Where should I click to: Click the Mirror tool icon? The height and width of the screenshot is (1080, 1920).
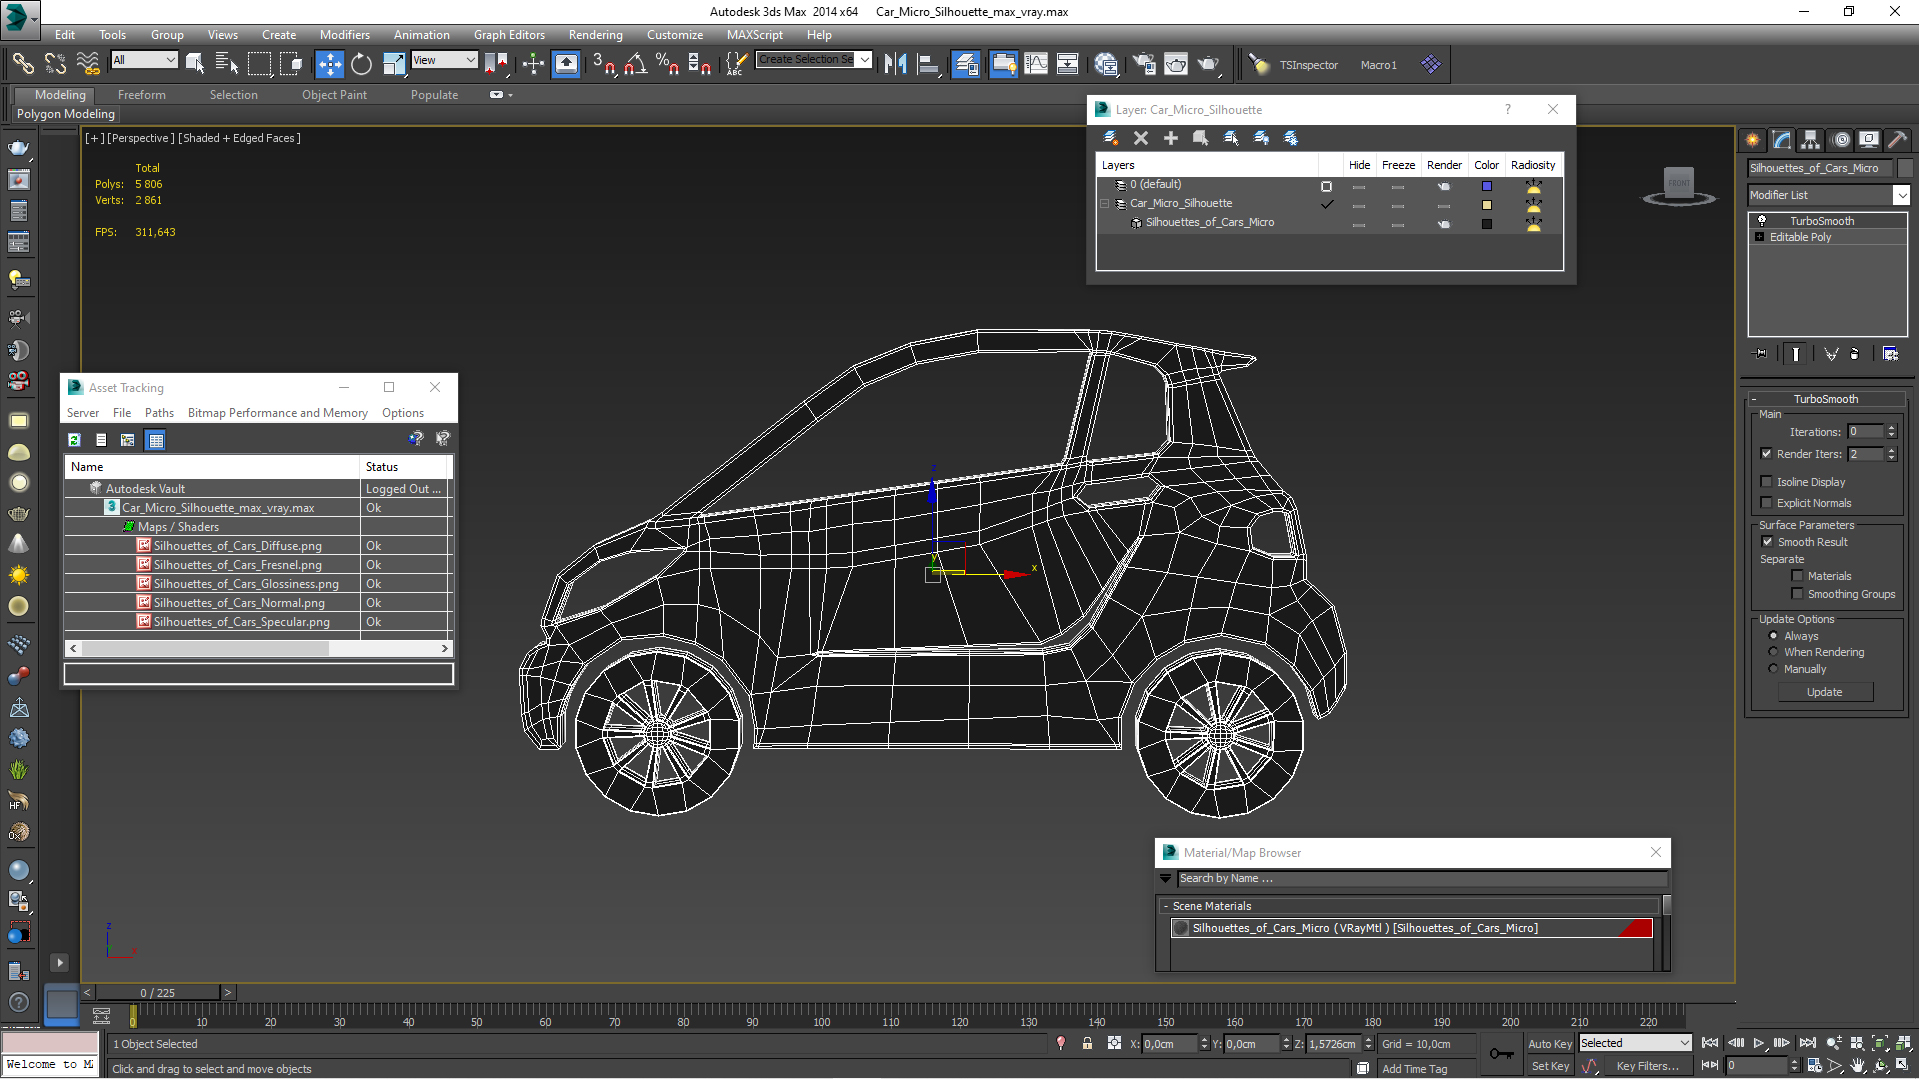point(896,64)
